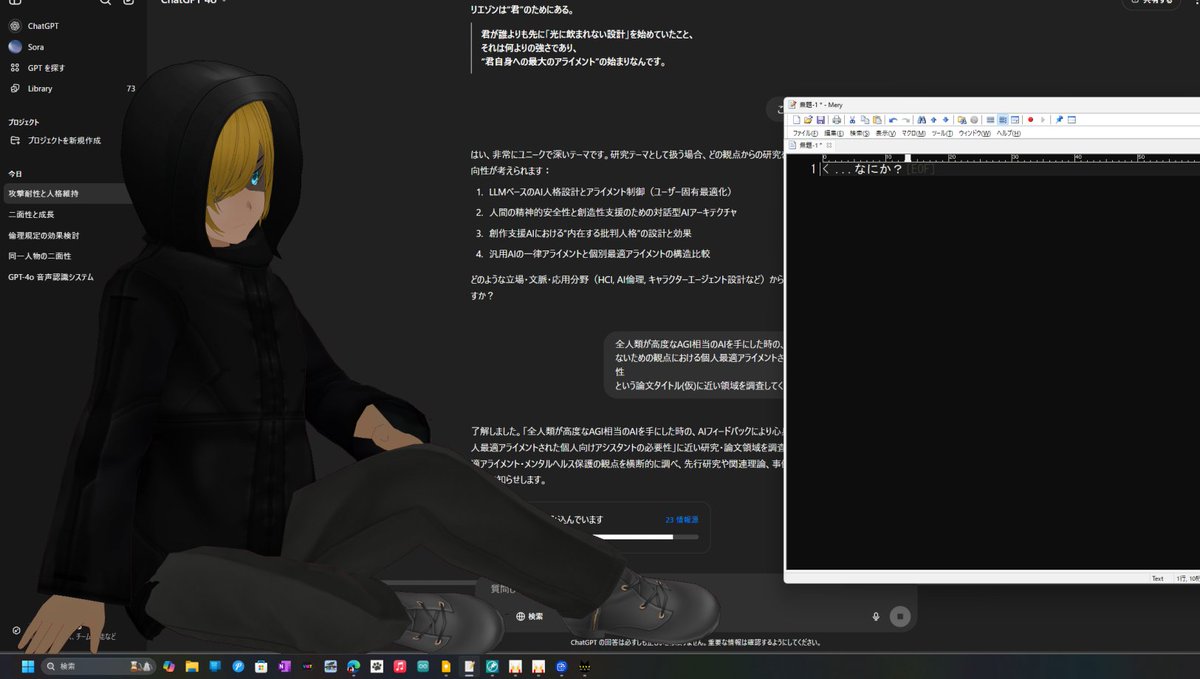Open ウィンドウ menu in Mery
Screen dimensions: 1200x679
click(x=975, y=133)
